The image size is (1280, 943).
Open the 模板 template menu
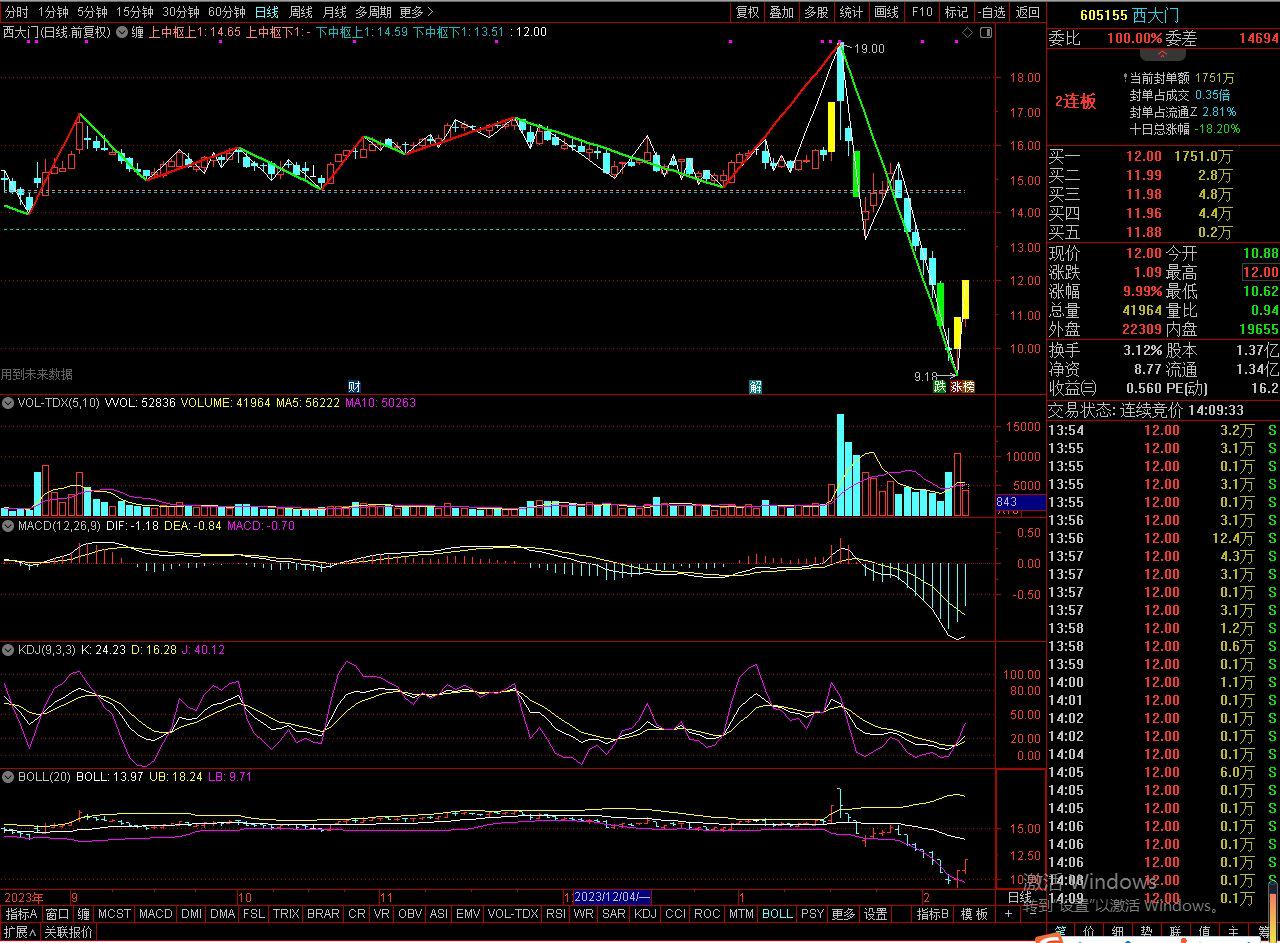[975, 914]
